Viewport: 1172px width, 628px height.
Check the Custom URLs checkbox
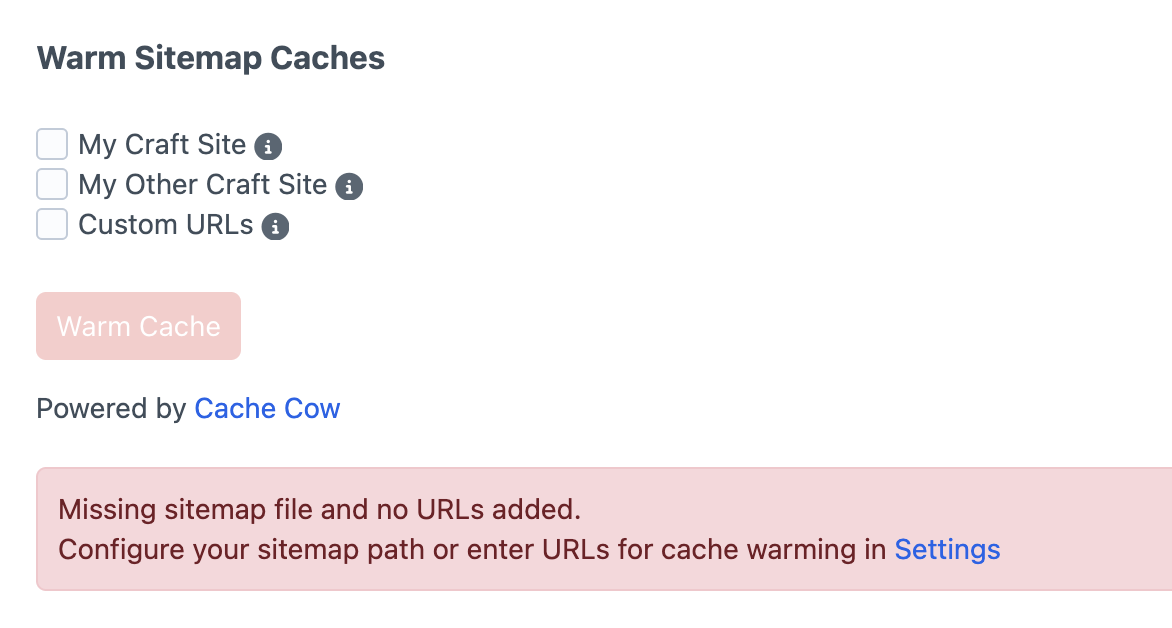tap(52, 224)
